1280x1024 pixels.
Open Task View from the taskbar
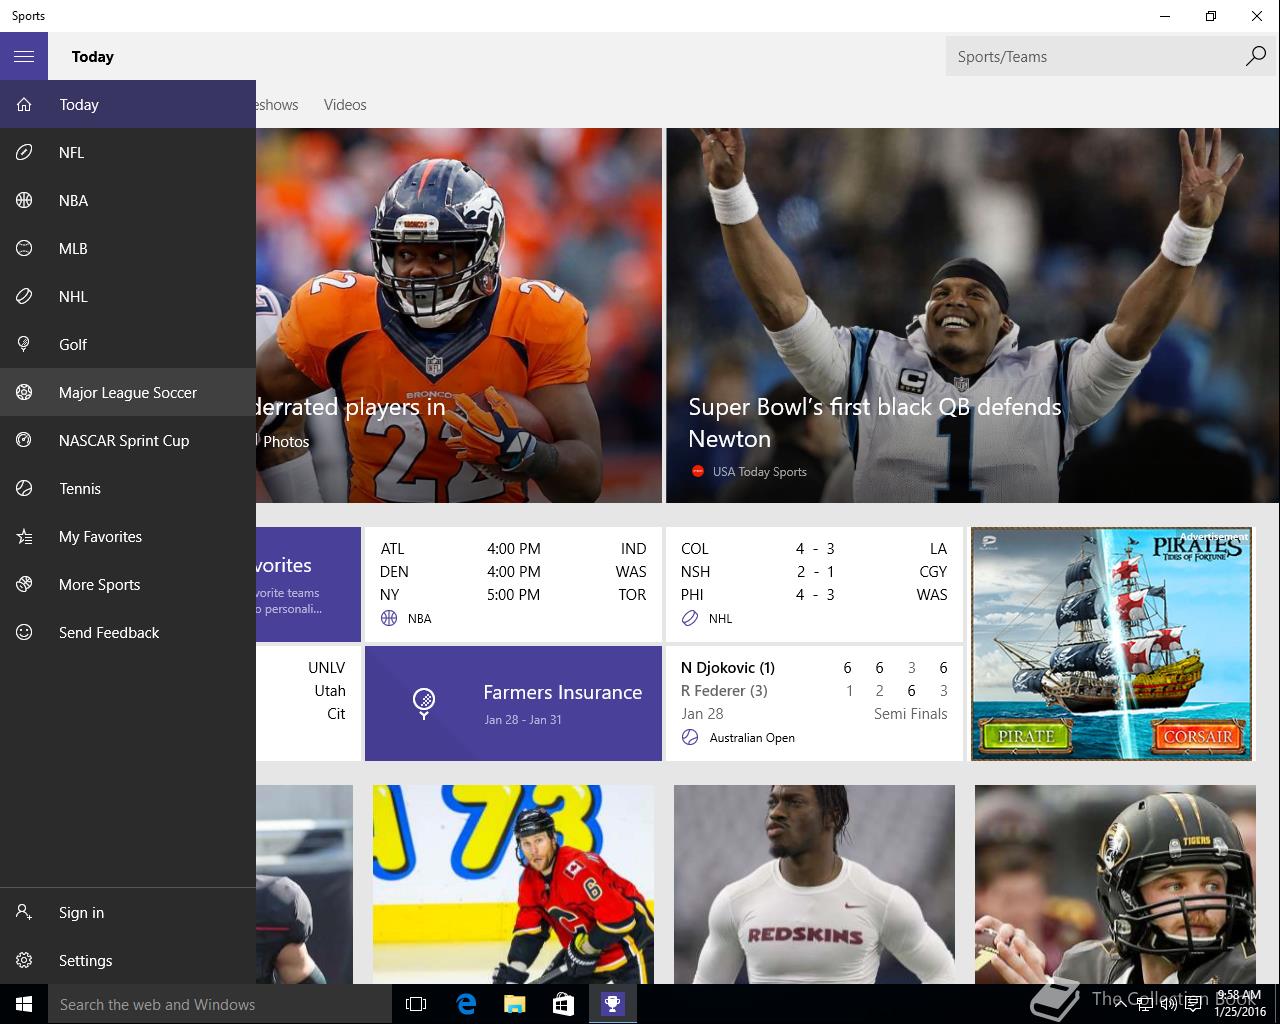point(416,1004)
